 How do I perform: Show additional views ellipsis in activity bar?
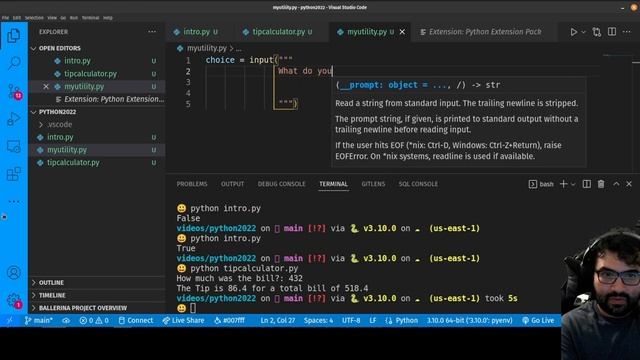coord(14,201)
